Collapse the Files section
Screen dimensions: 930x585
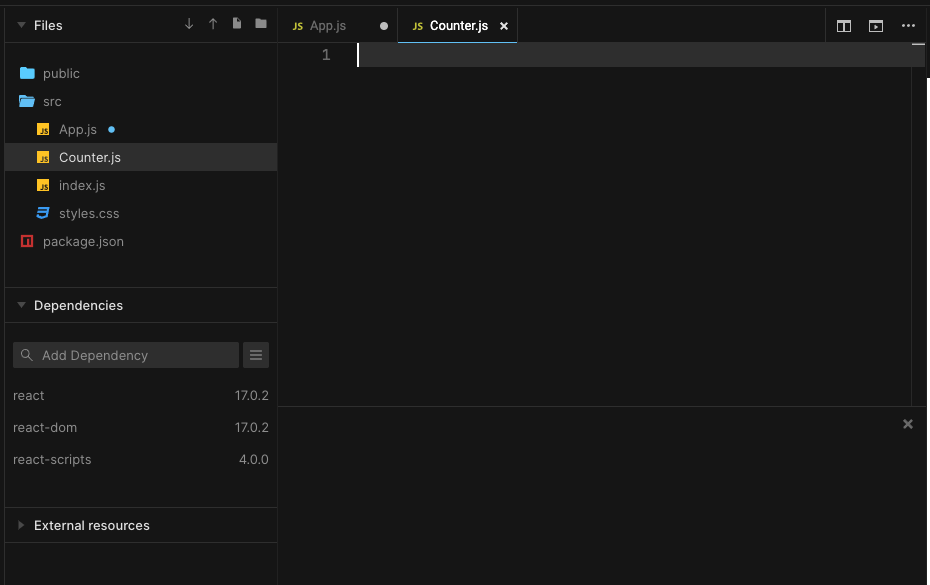(x=20, y=25)
